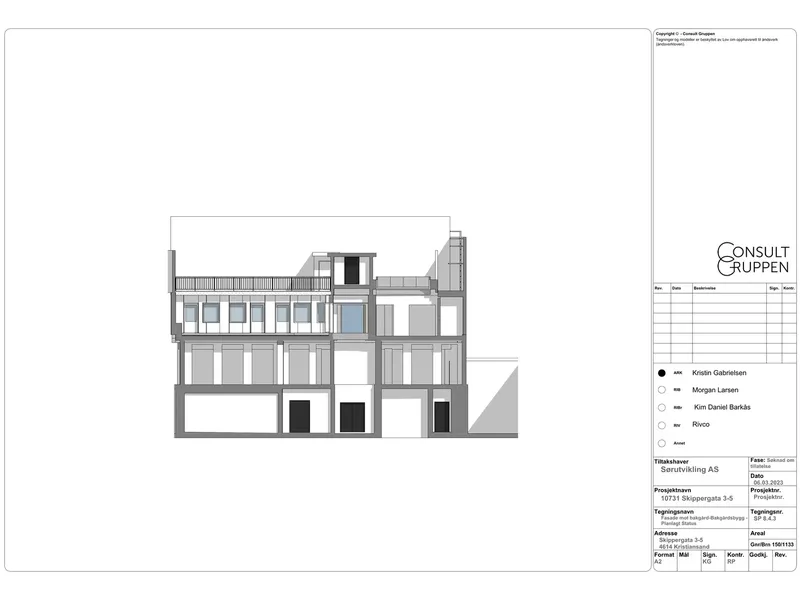This screenshot has width=800, height=600.
Task: Click the signature initials 'KG'
Action: (707, 561)
